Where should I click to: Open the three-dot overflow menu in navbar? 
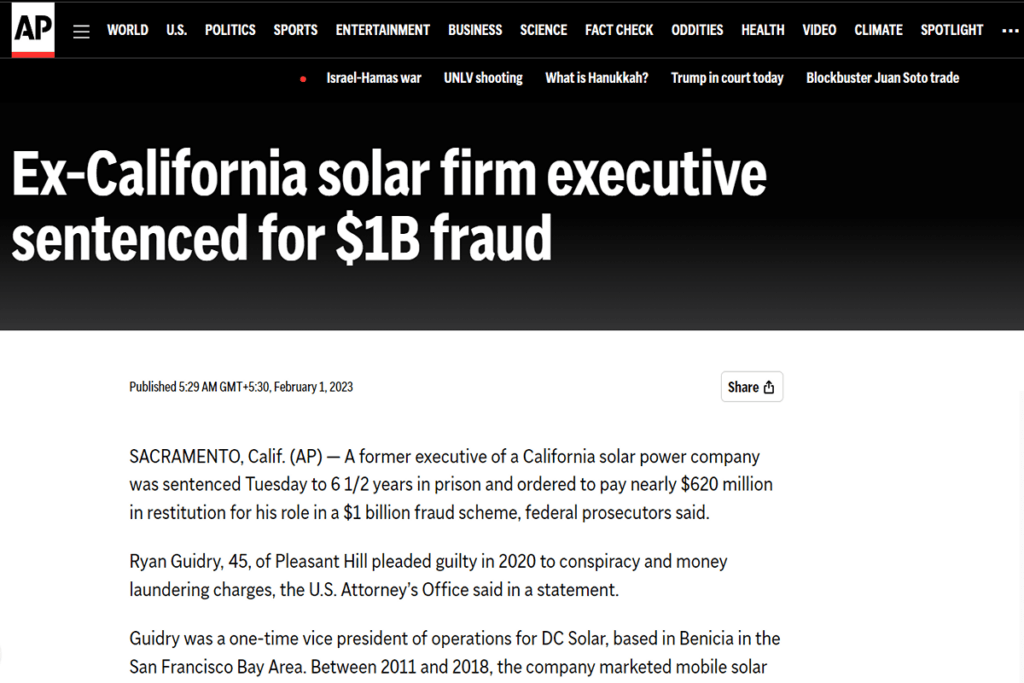[1010, 30]
